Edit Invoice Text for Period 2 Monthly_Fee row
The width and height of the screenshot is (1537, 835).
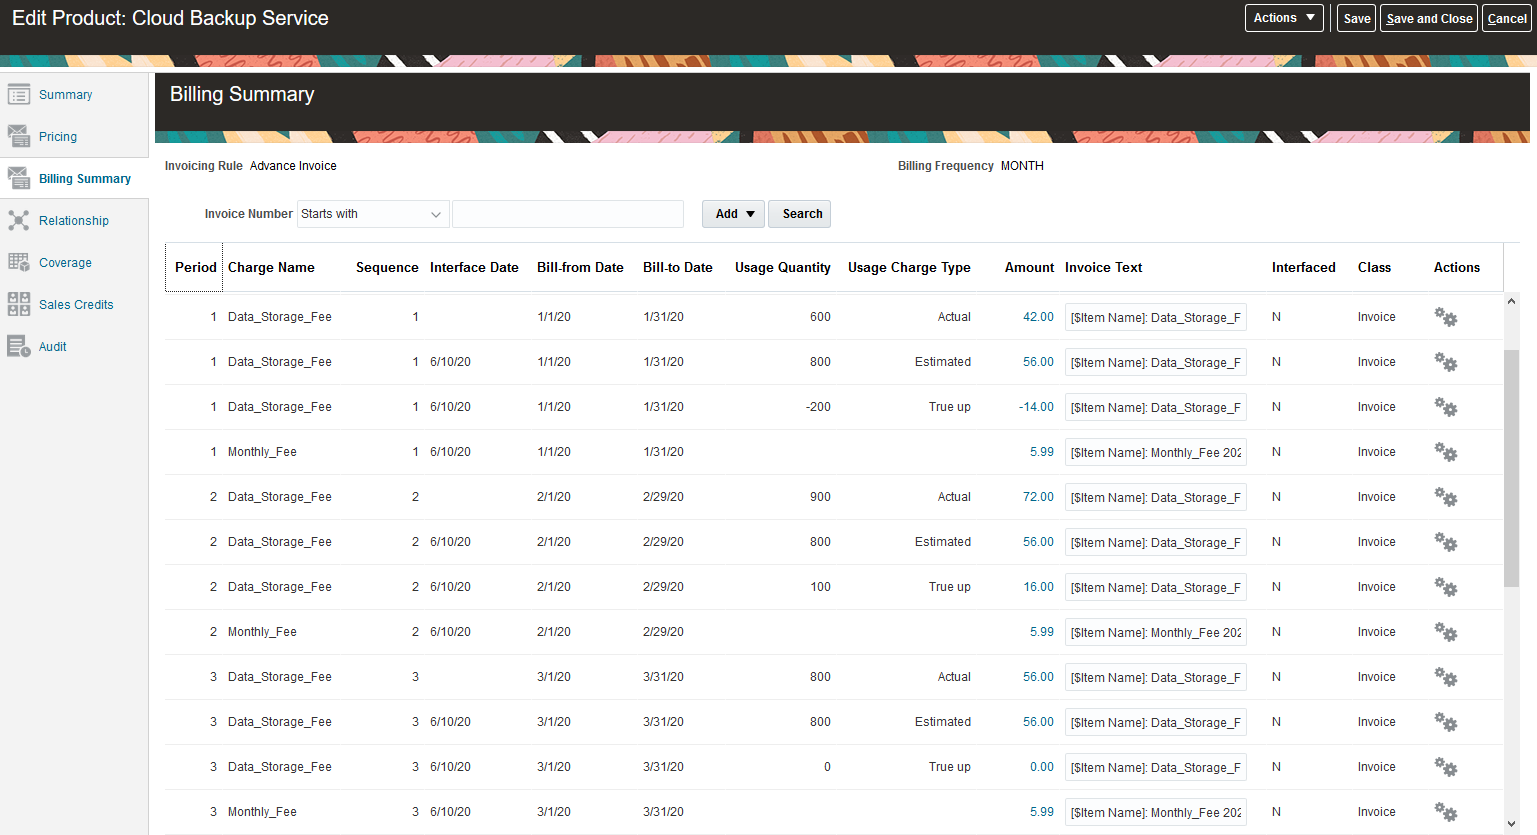pos(1156,632)
